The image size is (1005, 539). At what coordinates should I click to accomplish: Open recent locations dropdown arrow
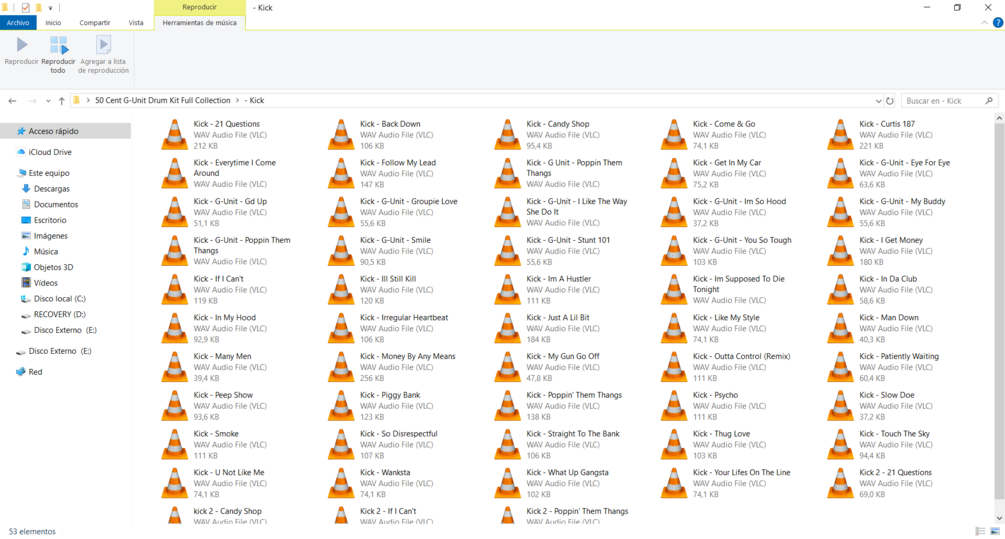48,101
